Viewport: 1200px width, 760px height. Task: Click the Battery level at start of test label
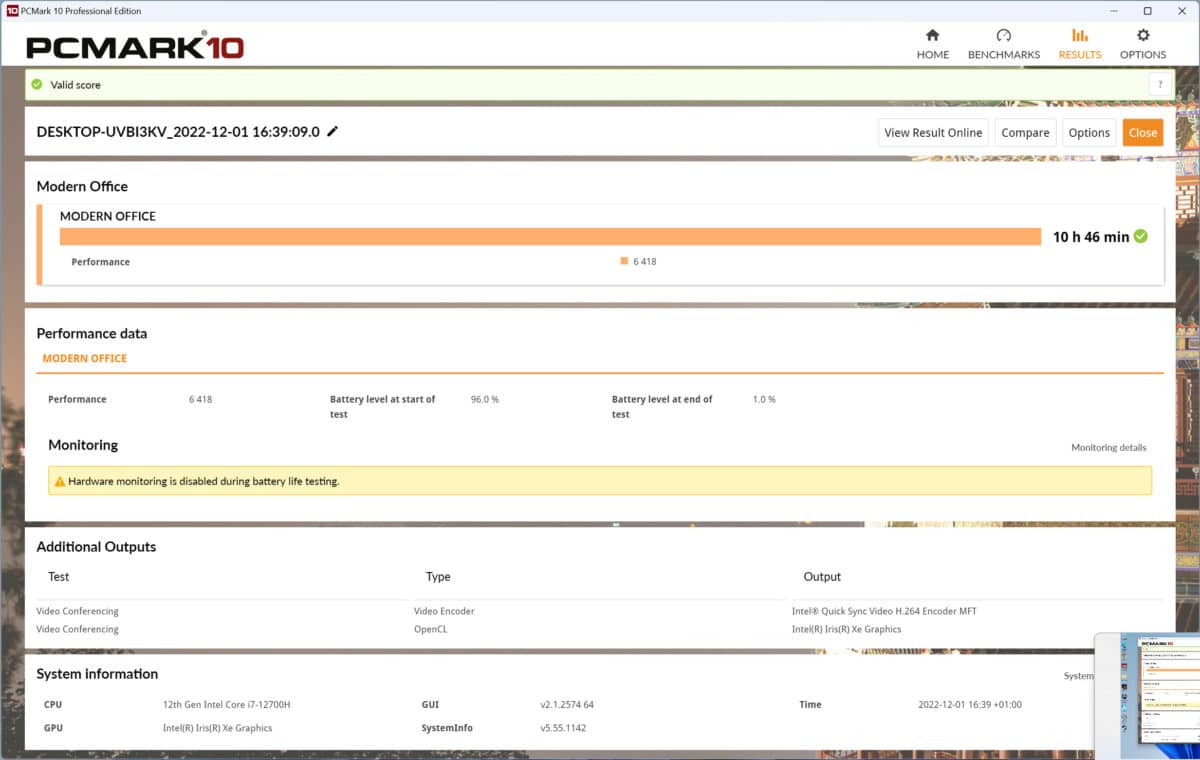[x=383, y=406]
